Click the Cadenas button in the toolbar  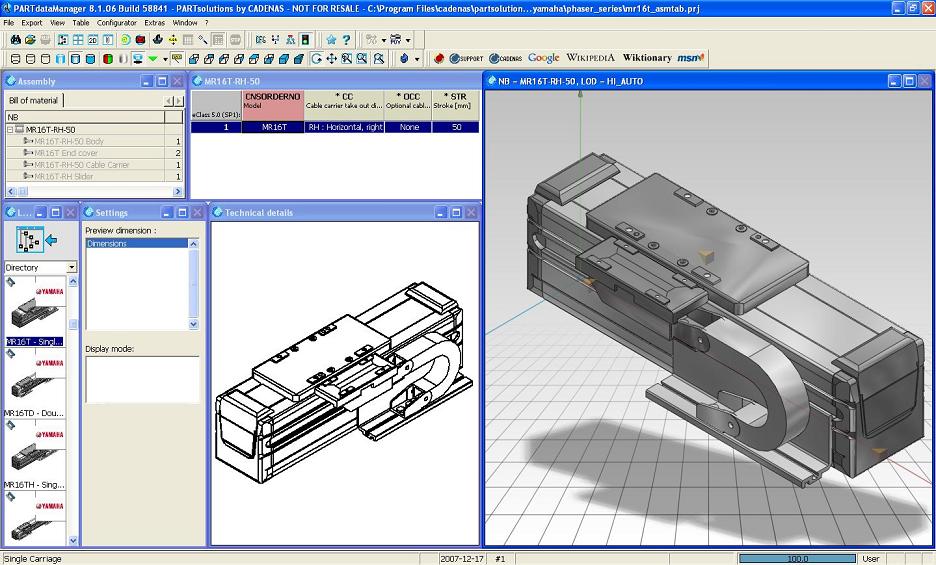coord(505,59)
